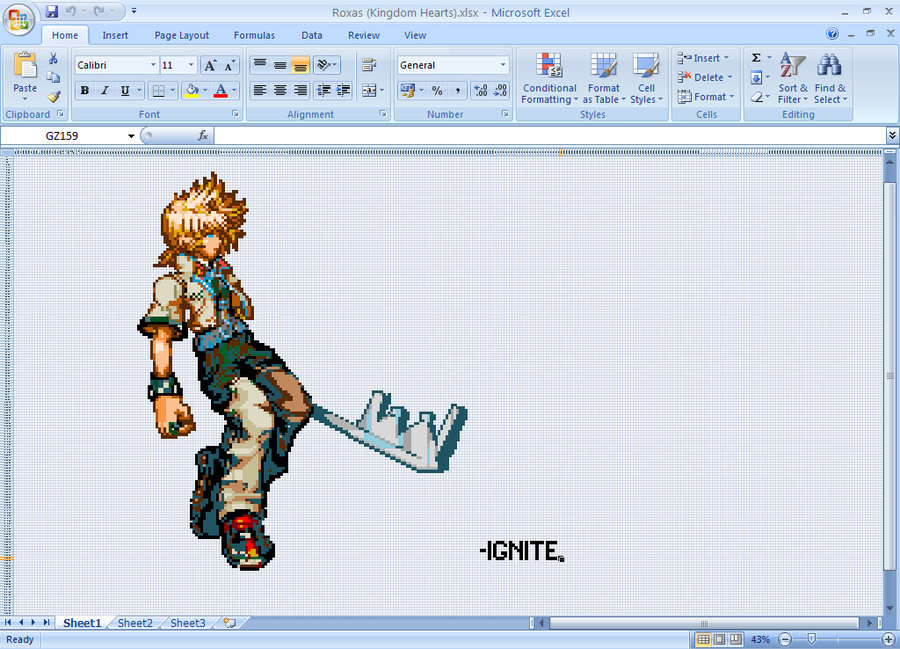Image resolution: width=900 pixels, height=649 pixels.
Task: Toggle Bold formatting
Action: 85,90
